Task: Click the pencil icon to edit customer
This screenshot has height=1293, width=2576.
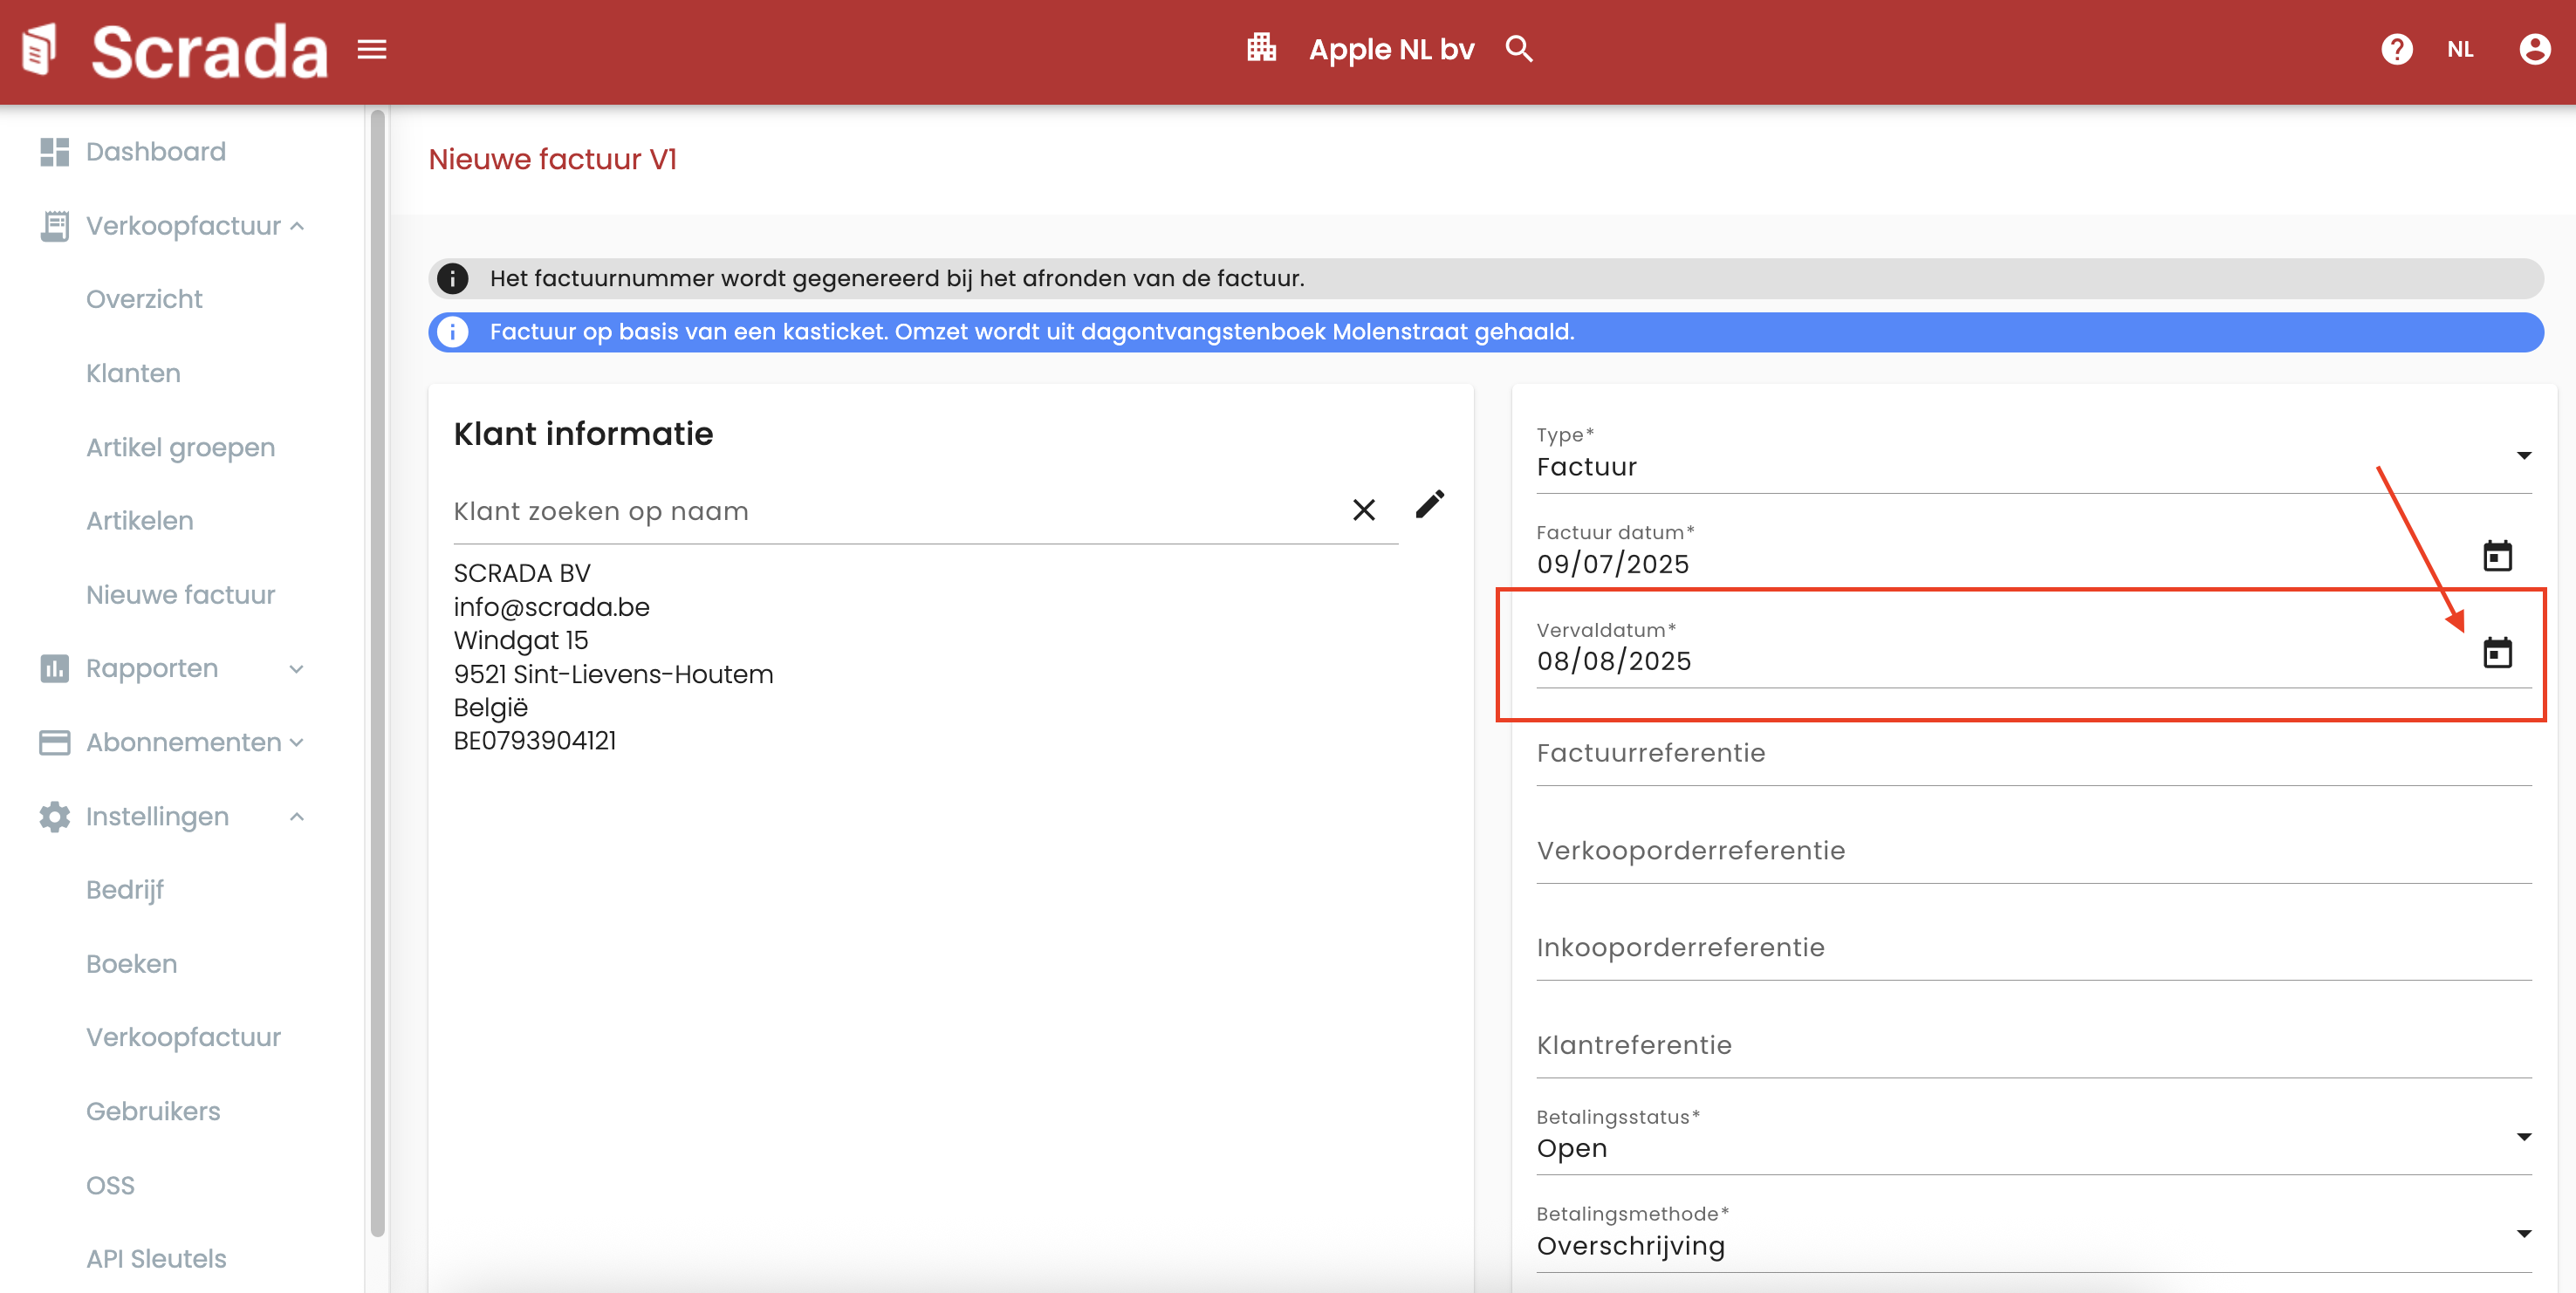Action: [x=1430, y=505]
